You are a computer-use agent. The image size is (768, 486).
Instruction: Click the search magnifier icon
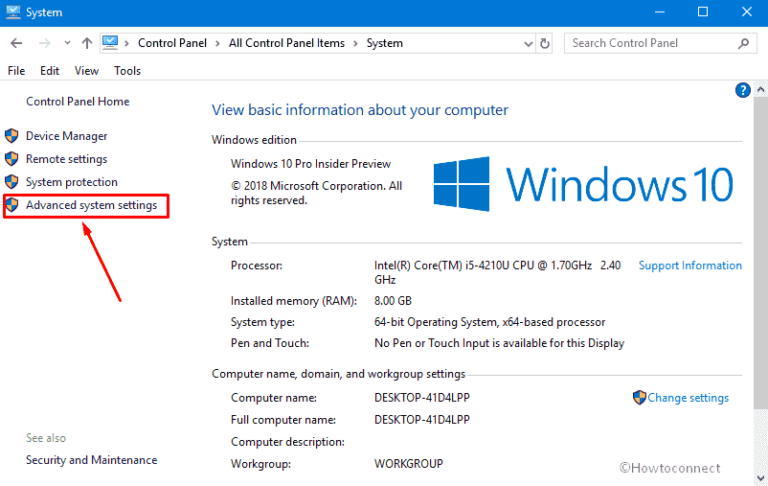[743, 43]
